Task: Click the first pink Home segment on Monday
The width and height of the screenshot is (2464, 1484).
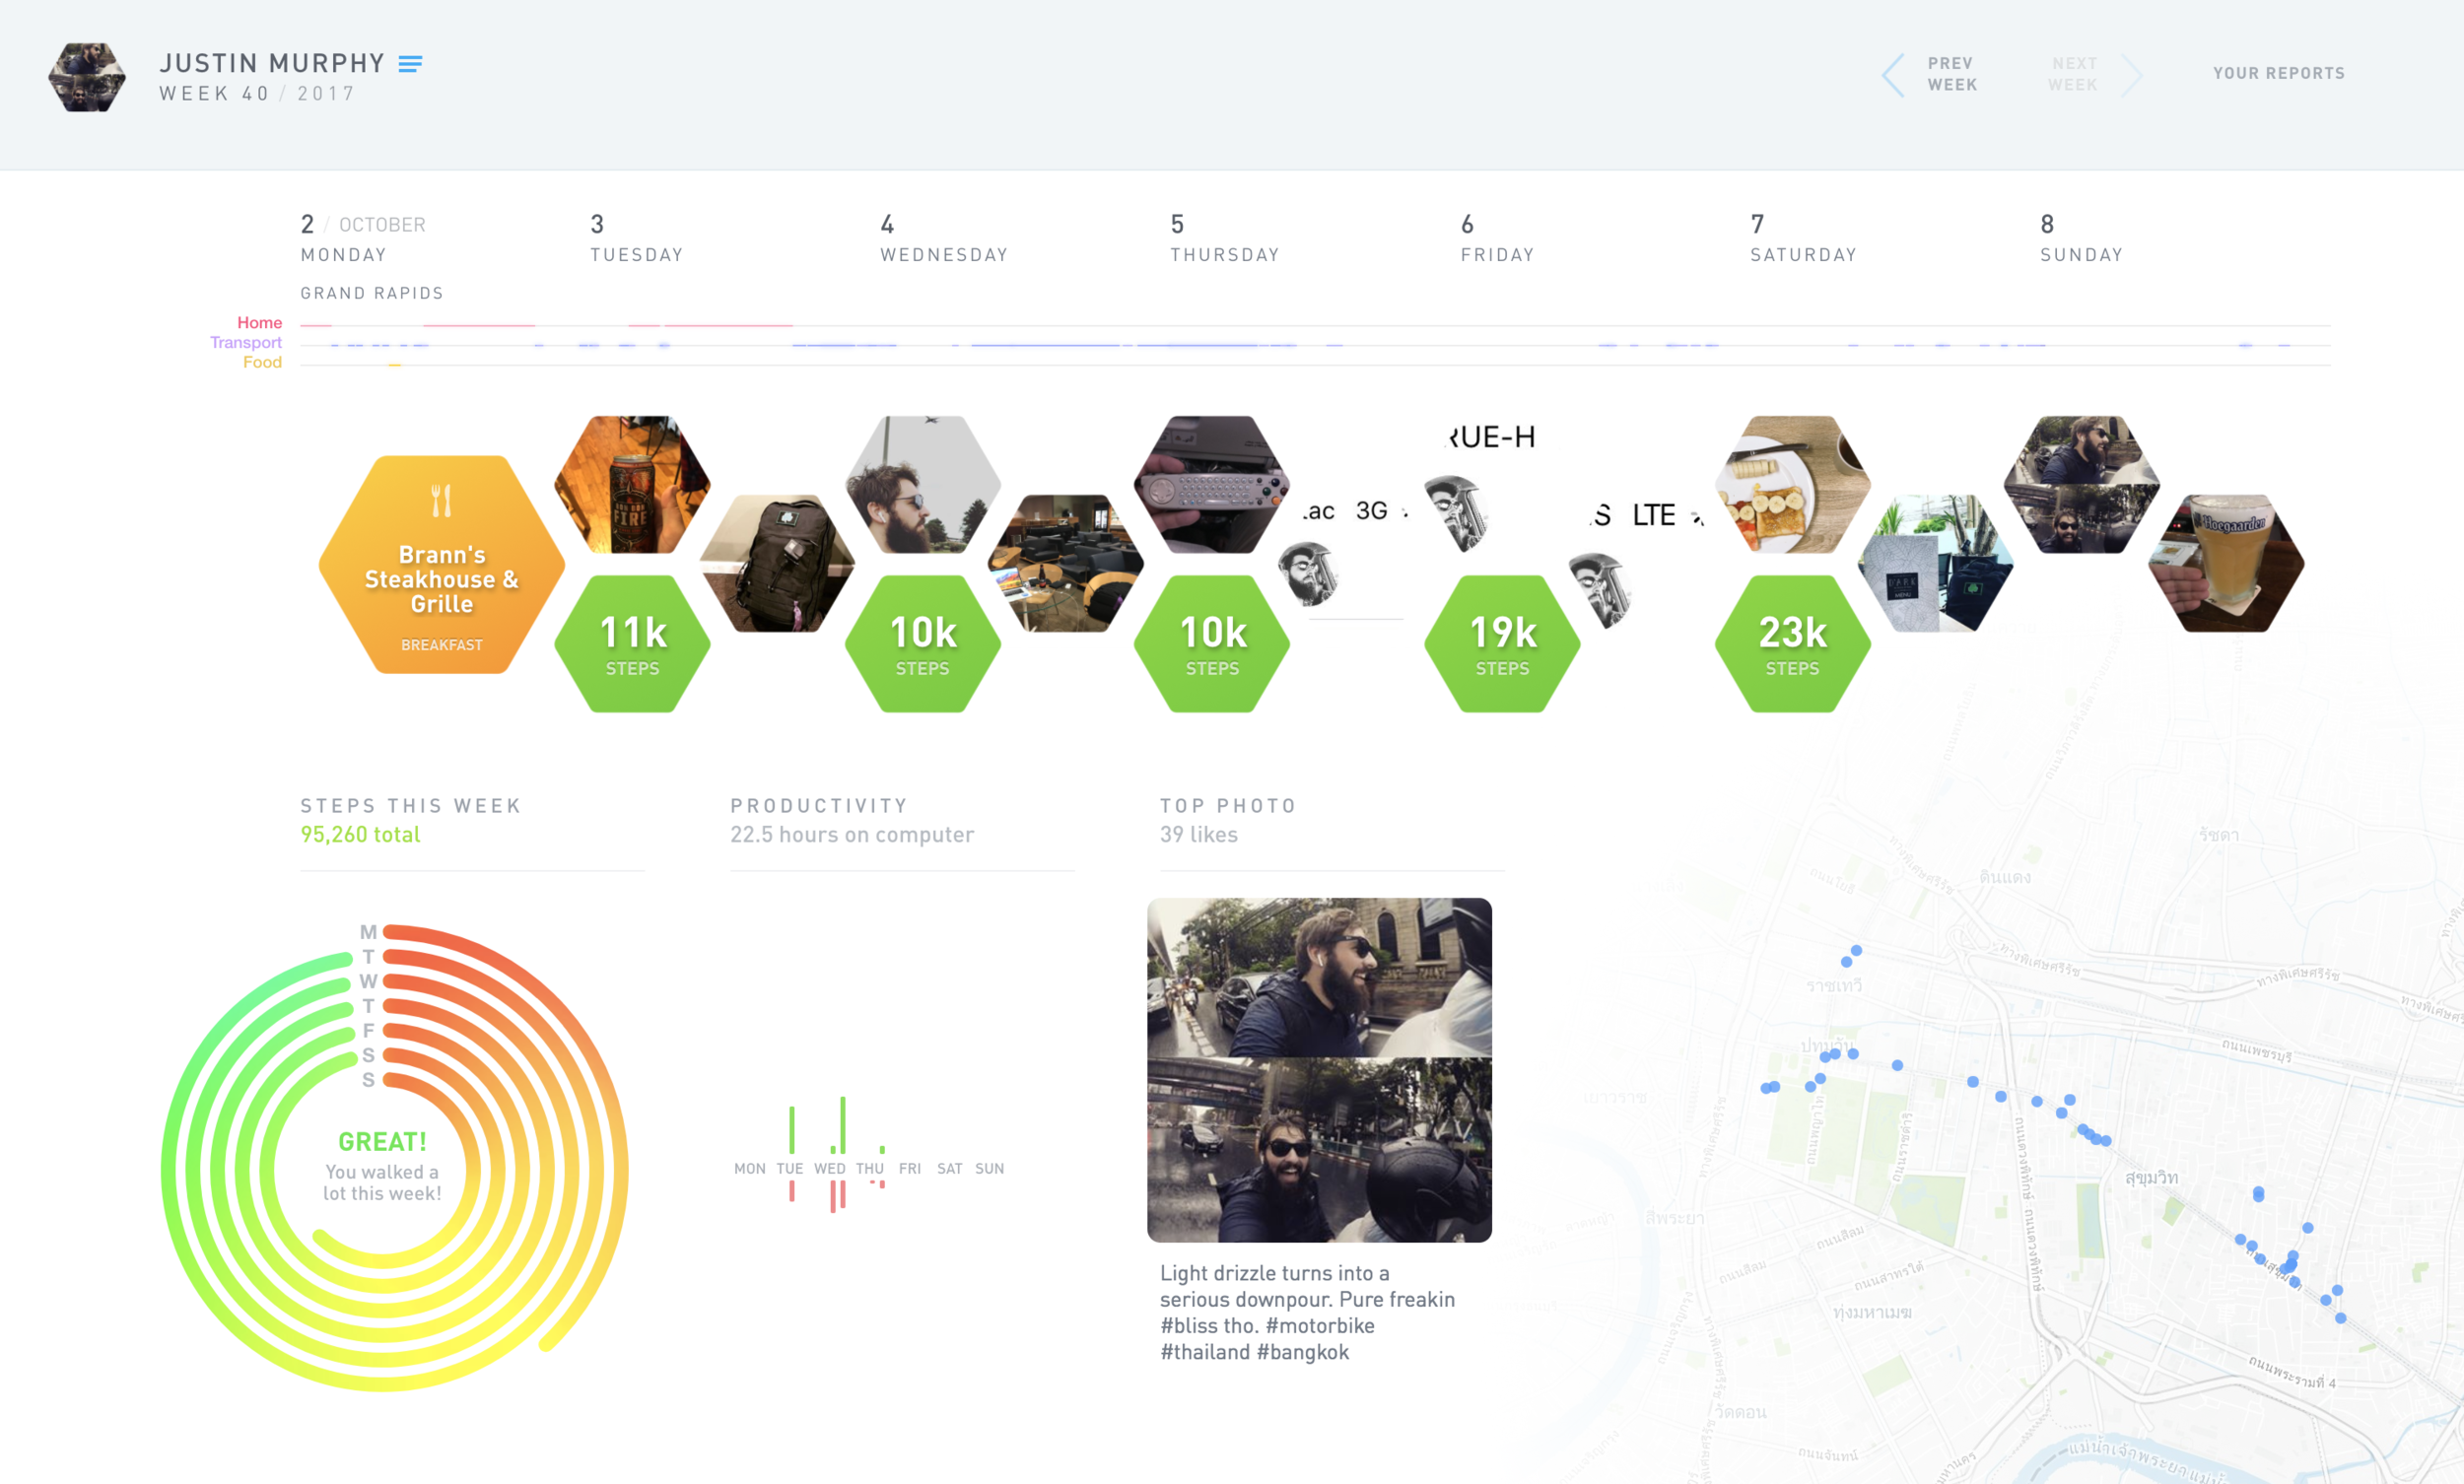Action: [x=316, y=326]
